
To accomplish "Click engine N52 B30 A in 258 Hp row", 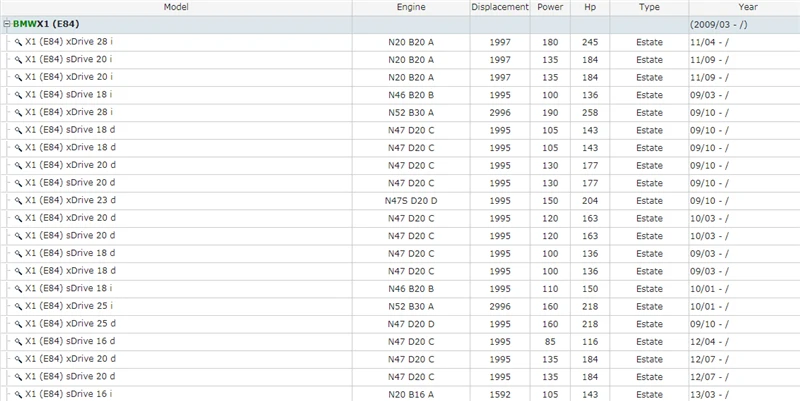I will (x=411, y=113).
